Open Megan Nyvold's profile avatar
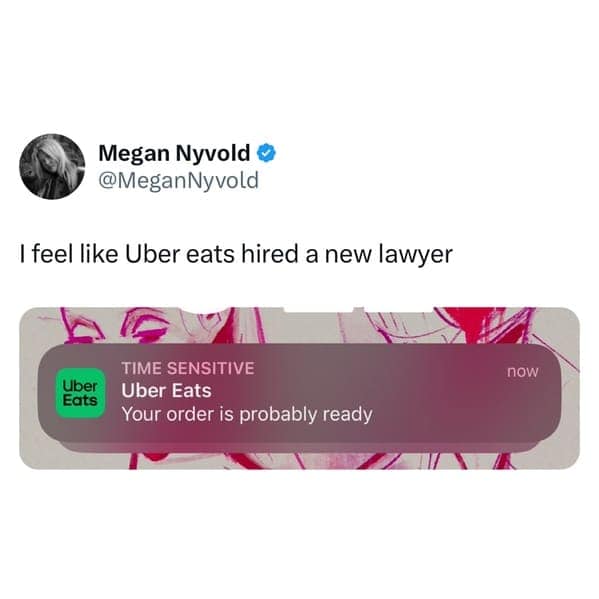The width and height of the screenshot is (599, 599). coord(52,167)
